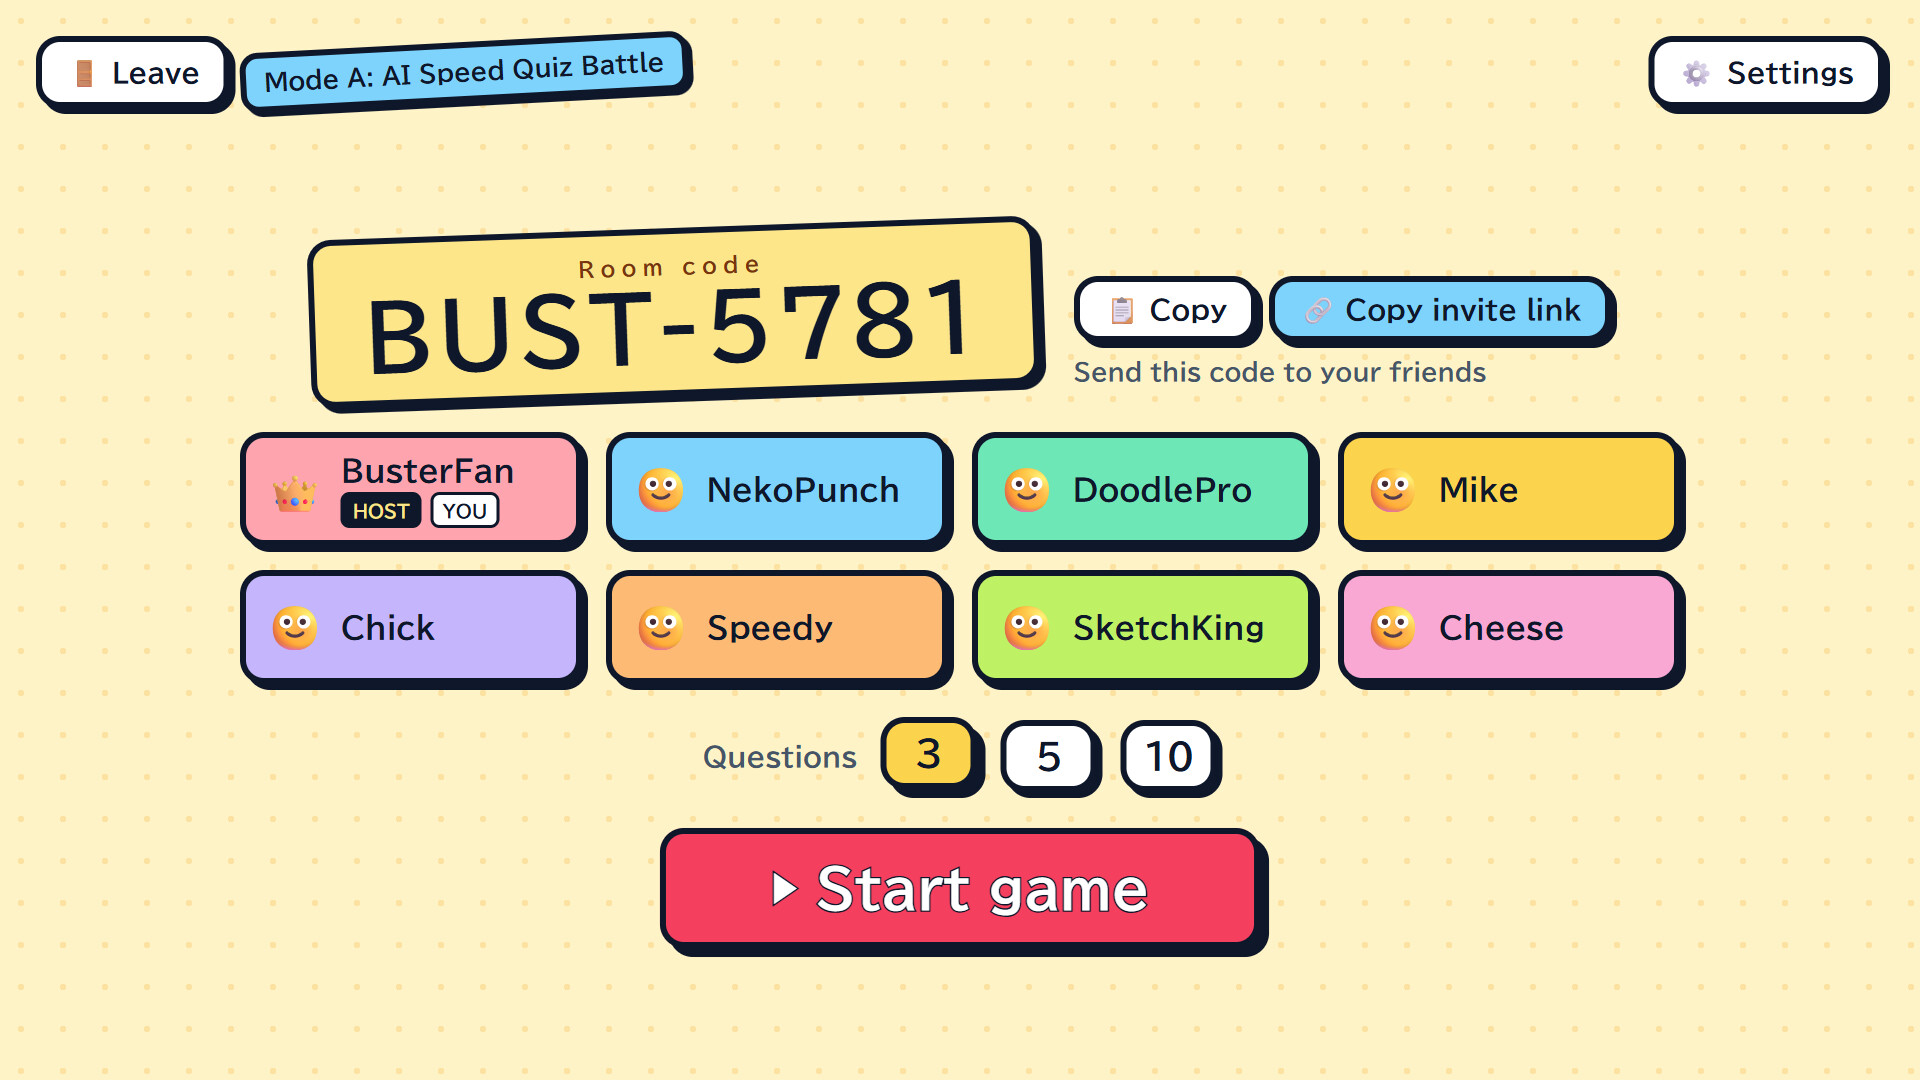Open Settings
The height and width of the screenshot is (1080, 1920).
coord(1766,73)
